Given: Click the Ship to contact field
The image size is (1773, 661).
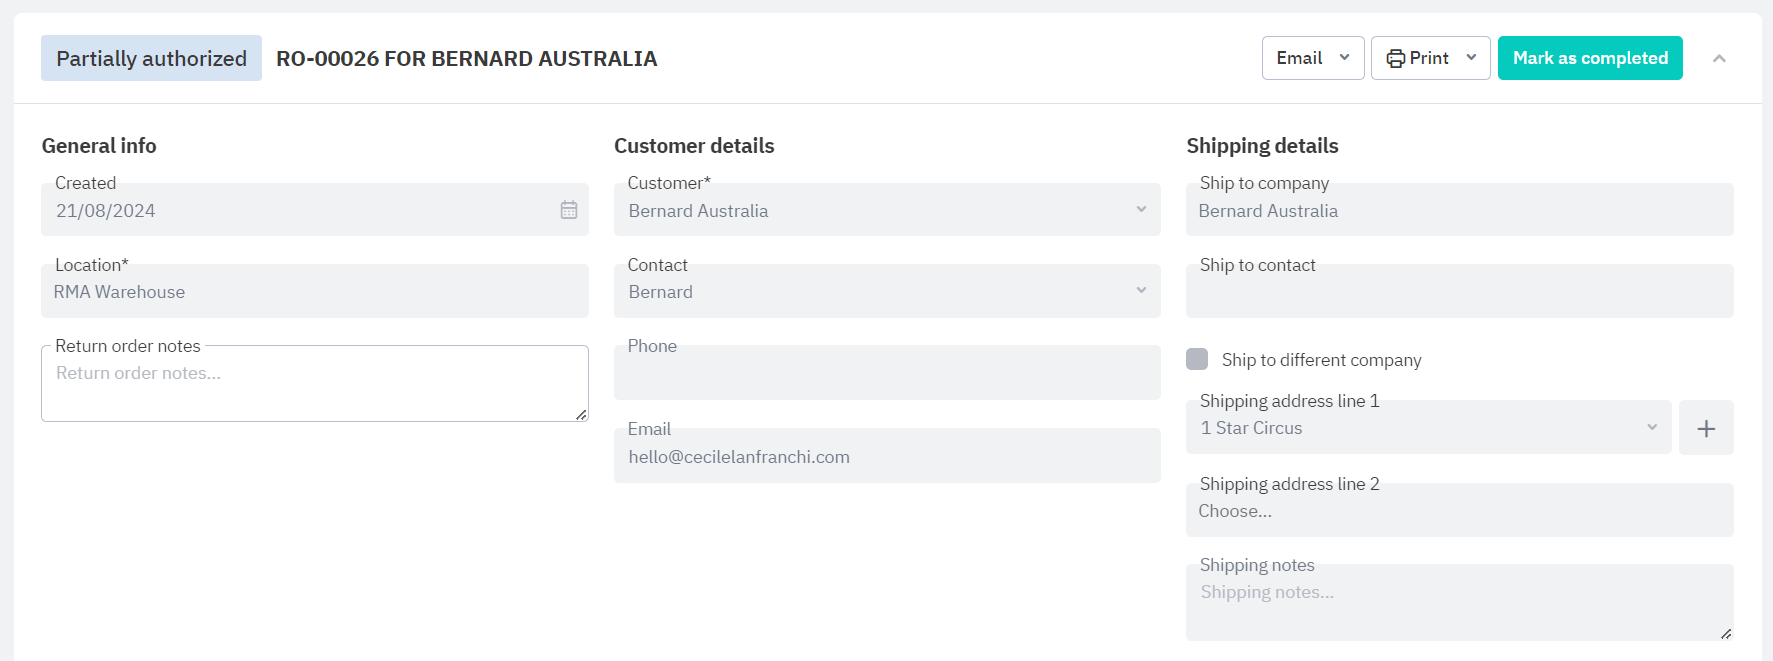Looking at the screenshot, I should (x=1458, y=294).
